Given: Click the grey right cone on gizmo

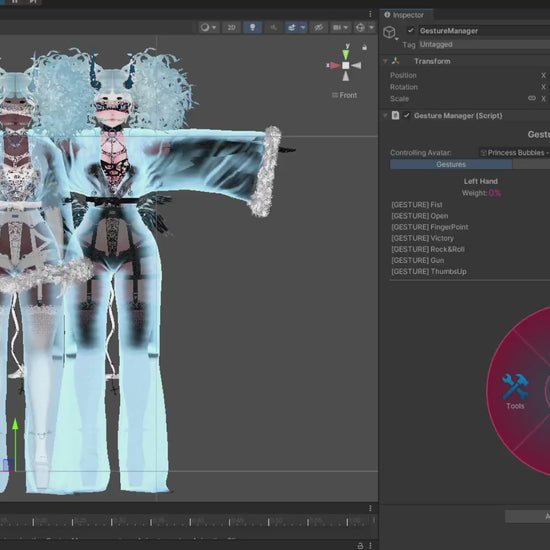Looking at the screenshot, I should (356, 65).
